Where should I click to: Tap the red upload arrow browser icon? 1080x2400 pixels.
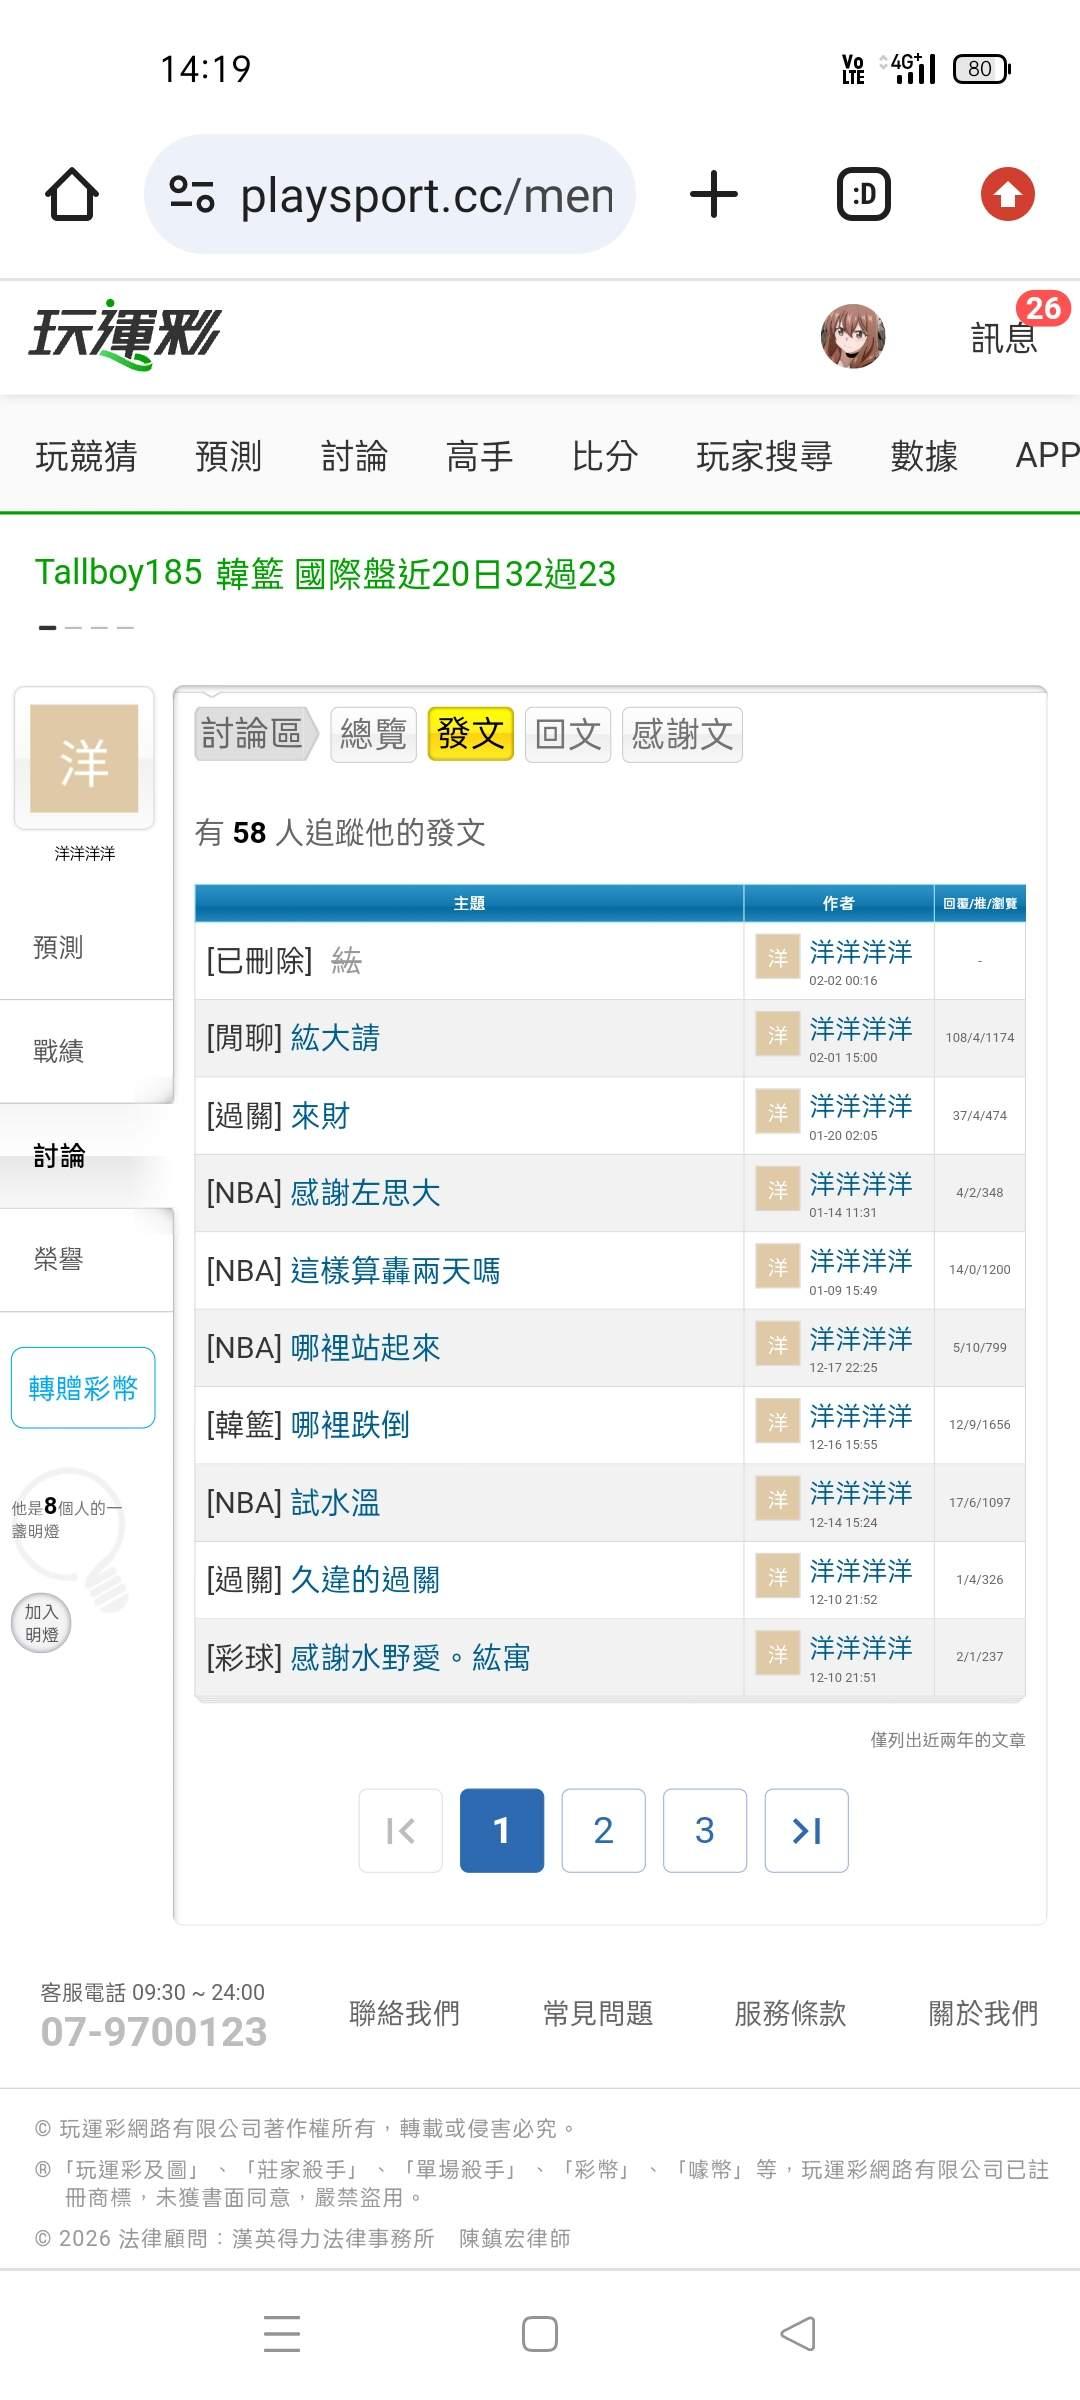(1007, 194)
